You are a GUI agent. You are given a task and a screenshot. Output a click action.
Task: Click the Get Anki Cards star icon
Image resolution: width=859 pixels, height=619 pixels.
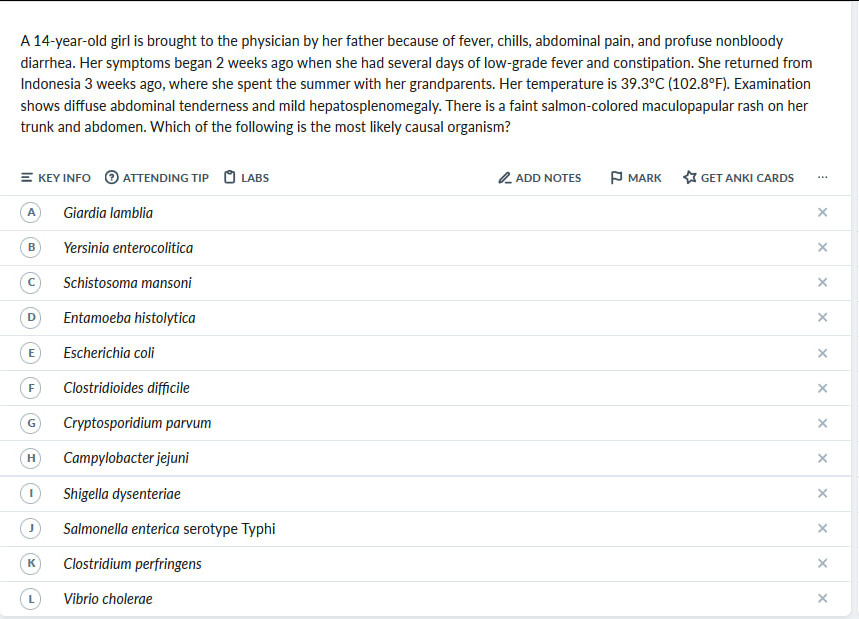point(690,178)
